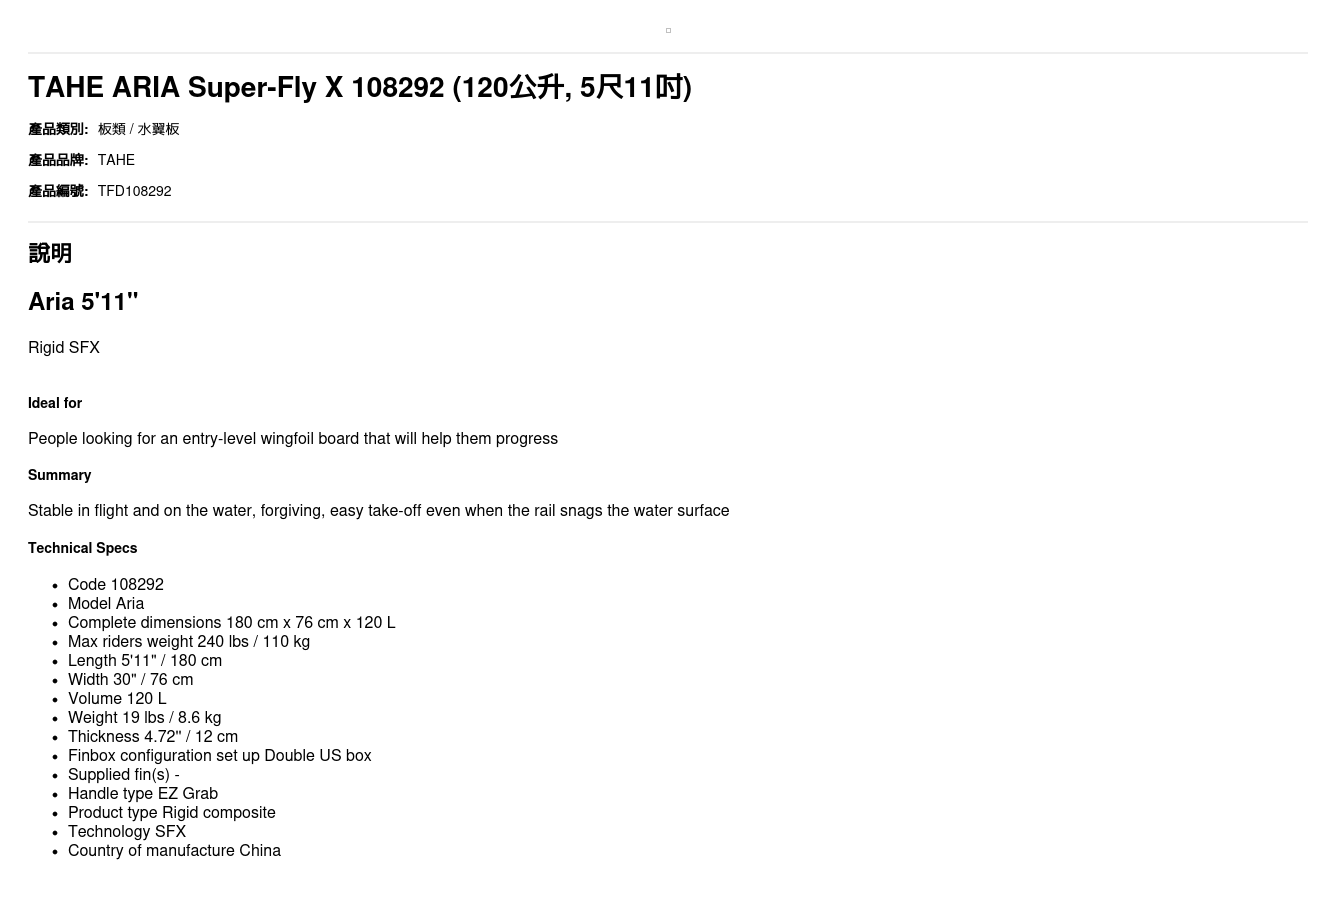1328x906 pixels.
Task: Click the Finbox configuration spec line
Action: pos(219,756)
